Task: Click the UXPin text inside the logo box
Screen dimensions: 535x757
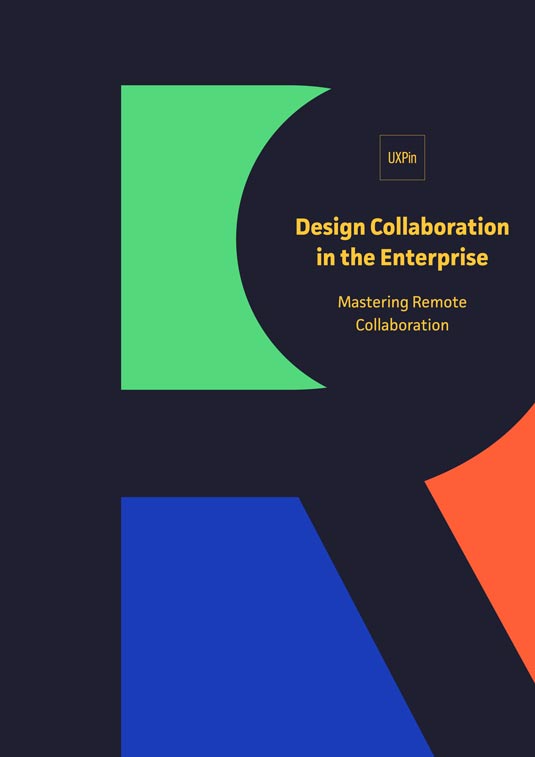Action: pyautogui.click(x=402, y=158)
